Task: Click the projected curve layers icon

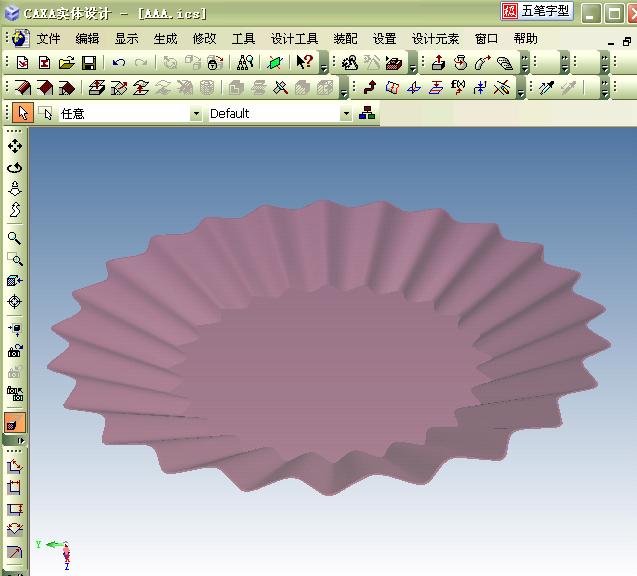Action: [x=436, y=87]
